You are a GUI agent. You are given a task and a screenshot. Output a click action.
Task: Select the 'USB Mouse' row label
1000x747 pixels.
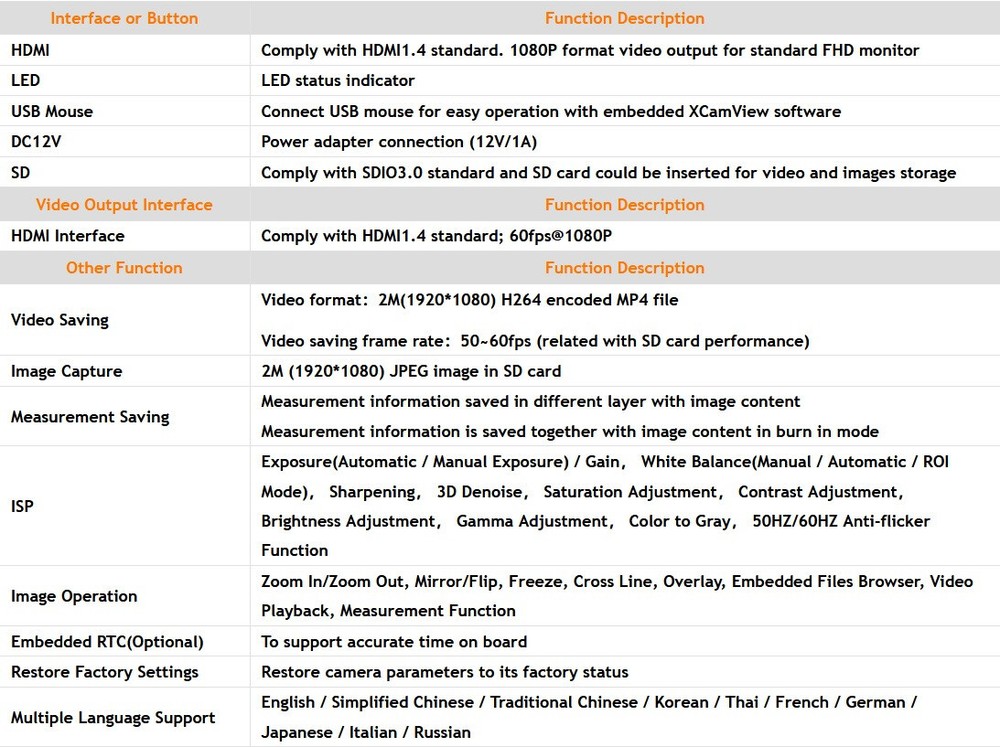tap(52, 111)
